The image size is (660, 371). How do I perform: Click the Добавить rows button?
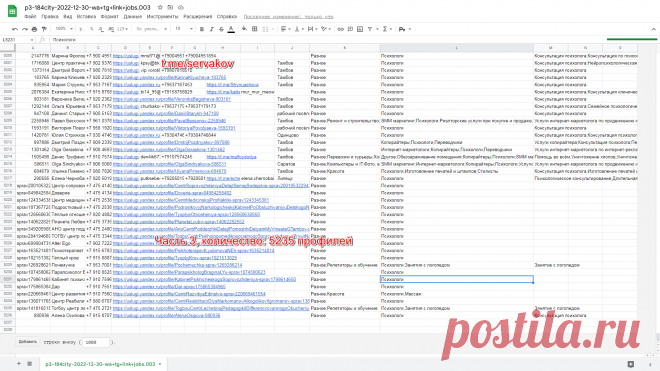28,342
